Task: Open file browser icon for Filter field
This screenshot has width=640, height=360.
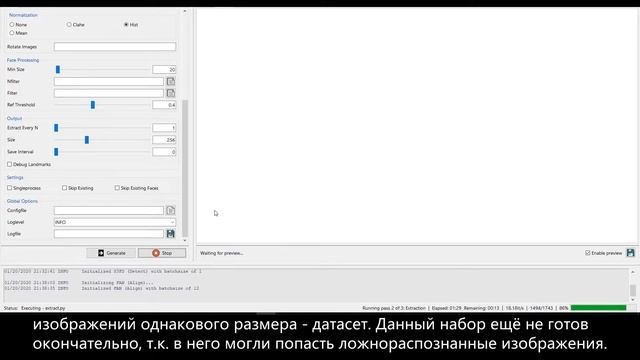Action: pos(171,93)
